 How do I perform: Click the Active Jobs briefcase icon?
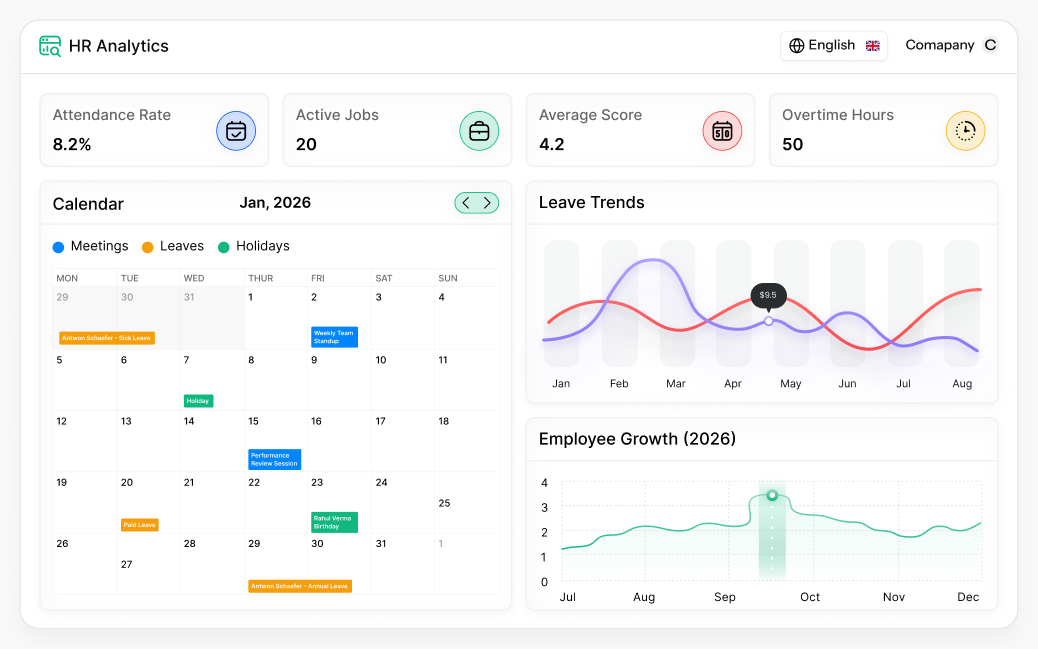coord(479,130)
